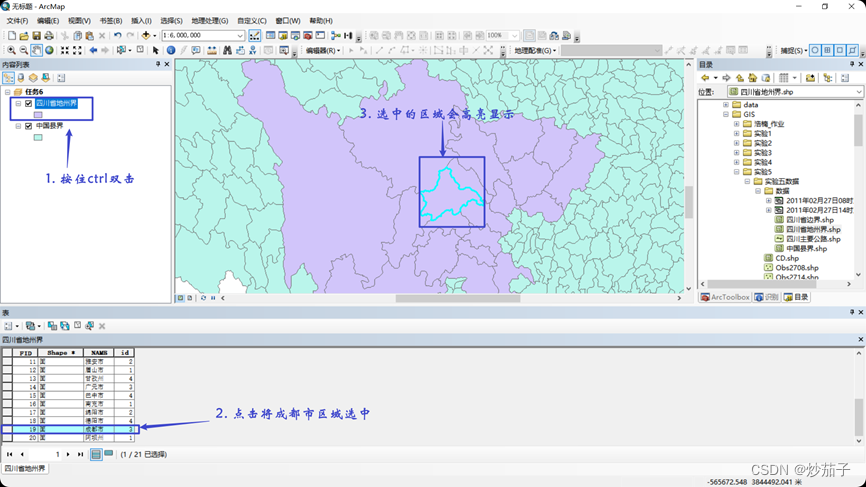Click the 四川省地州界 layer color symbol
This screenshot has width=866, height=487.
tap(38, 115)
